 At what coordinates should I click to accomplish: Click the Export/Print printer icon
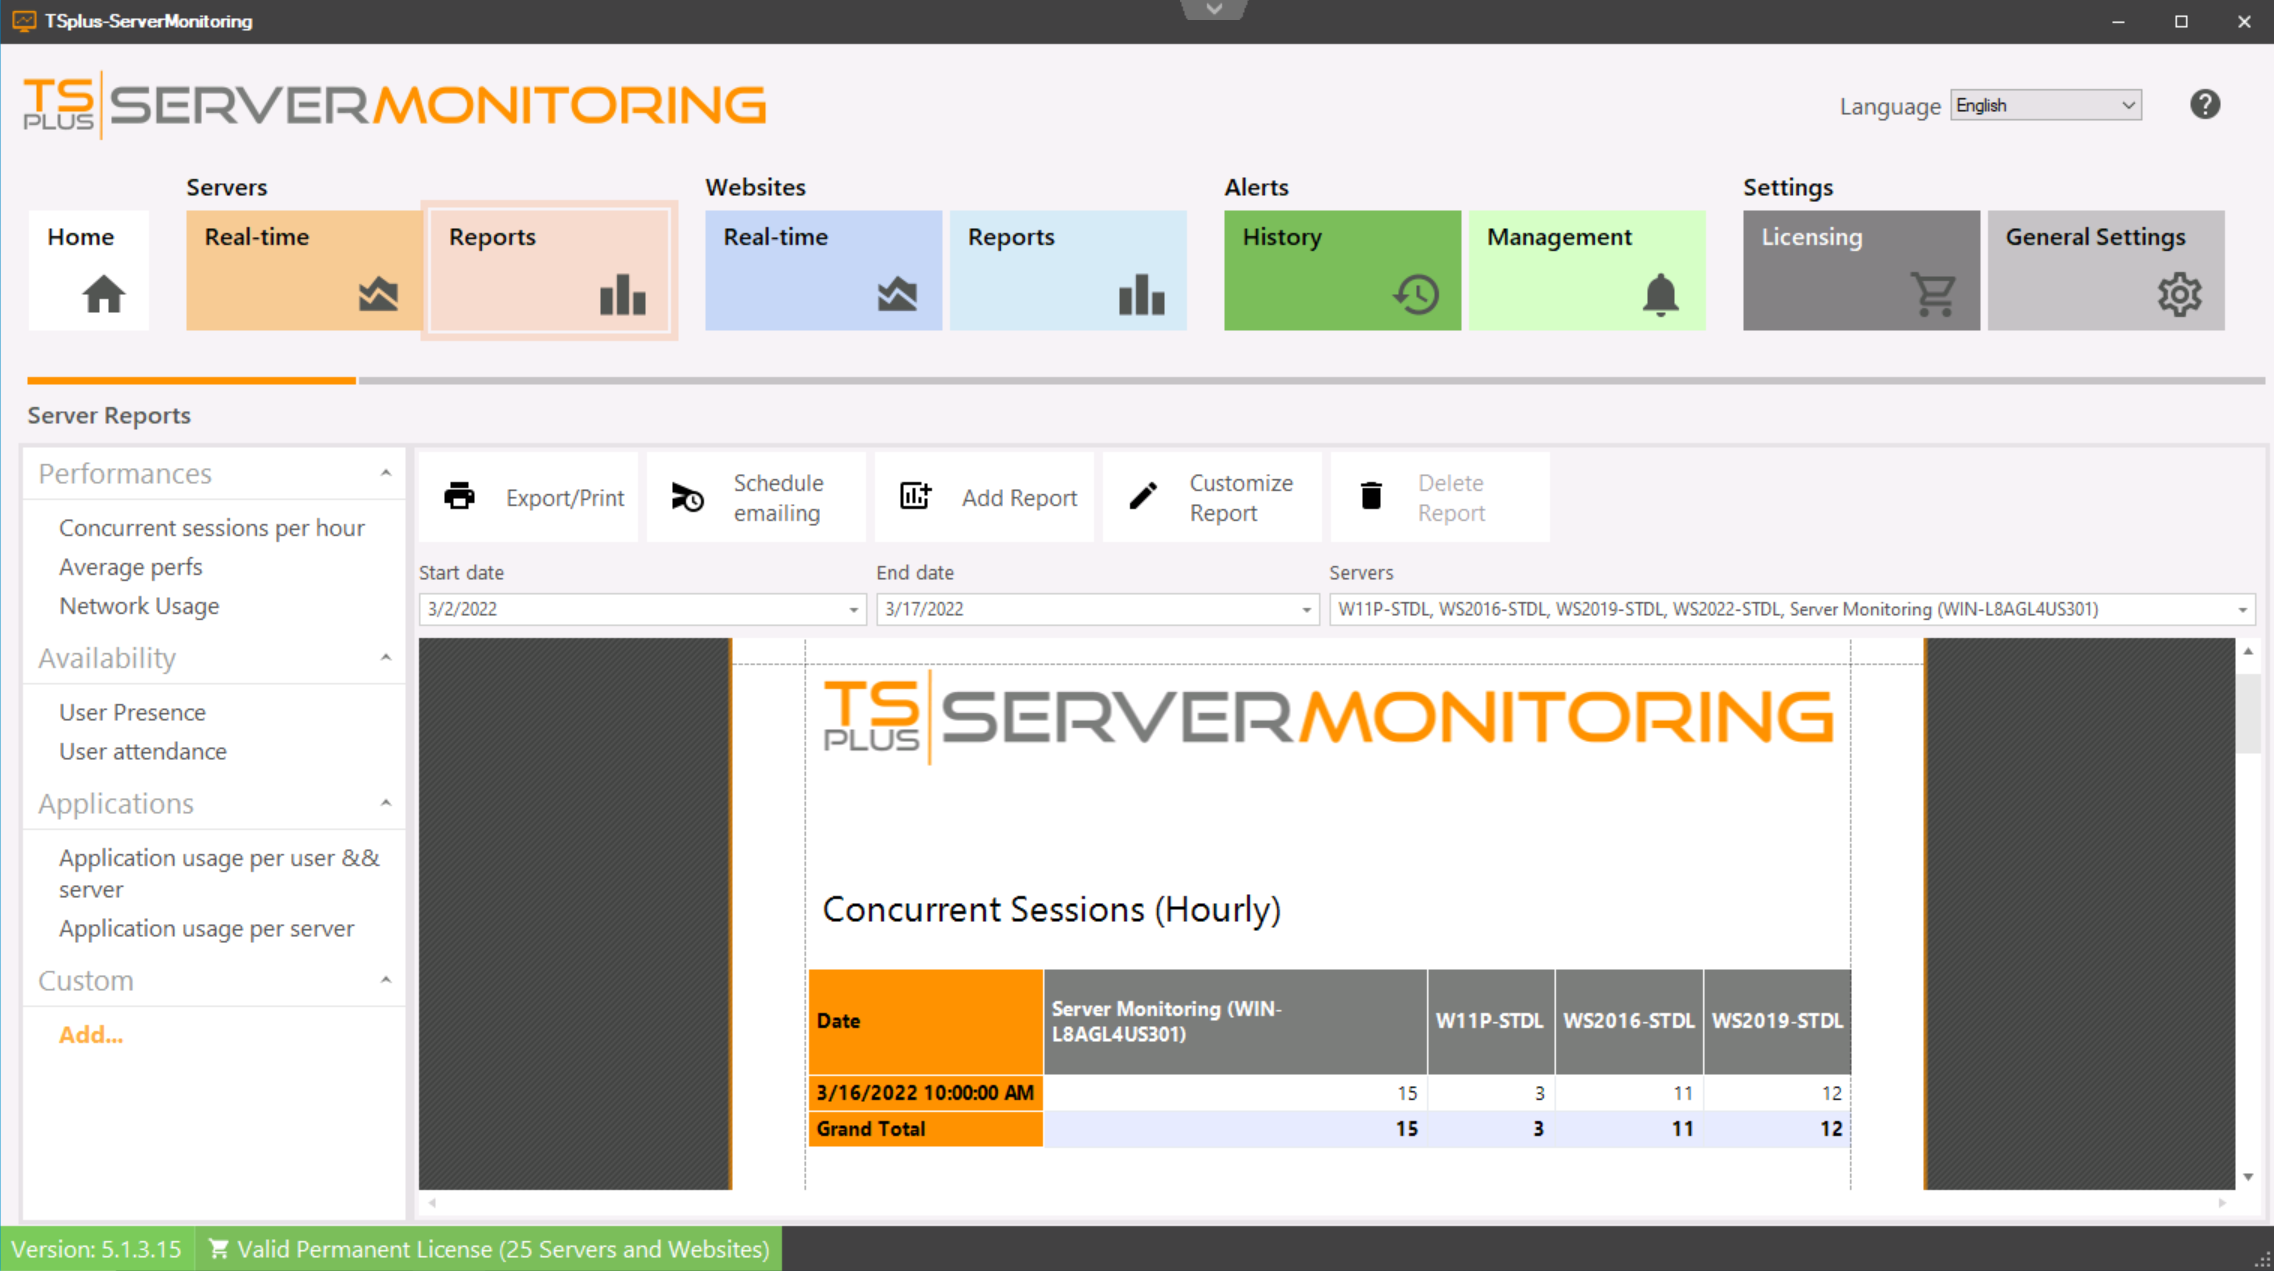tap(459, 496)
